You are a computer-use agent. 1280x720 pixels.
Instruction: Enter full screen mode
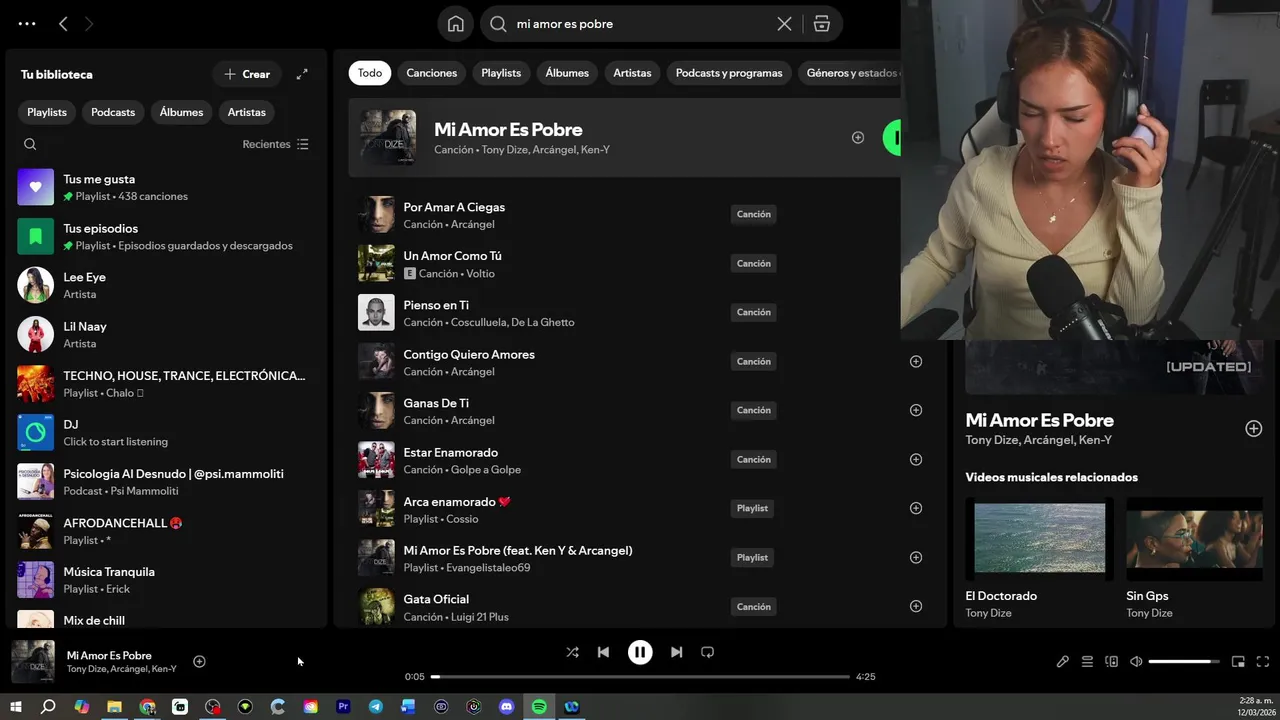pos(1262,661)
